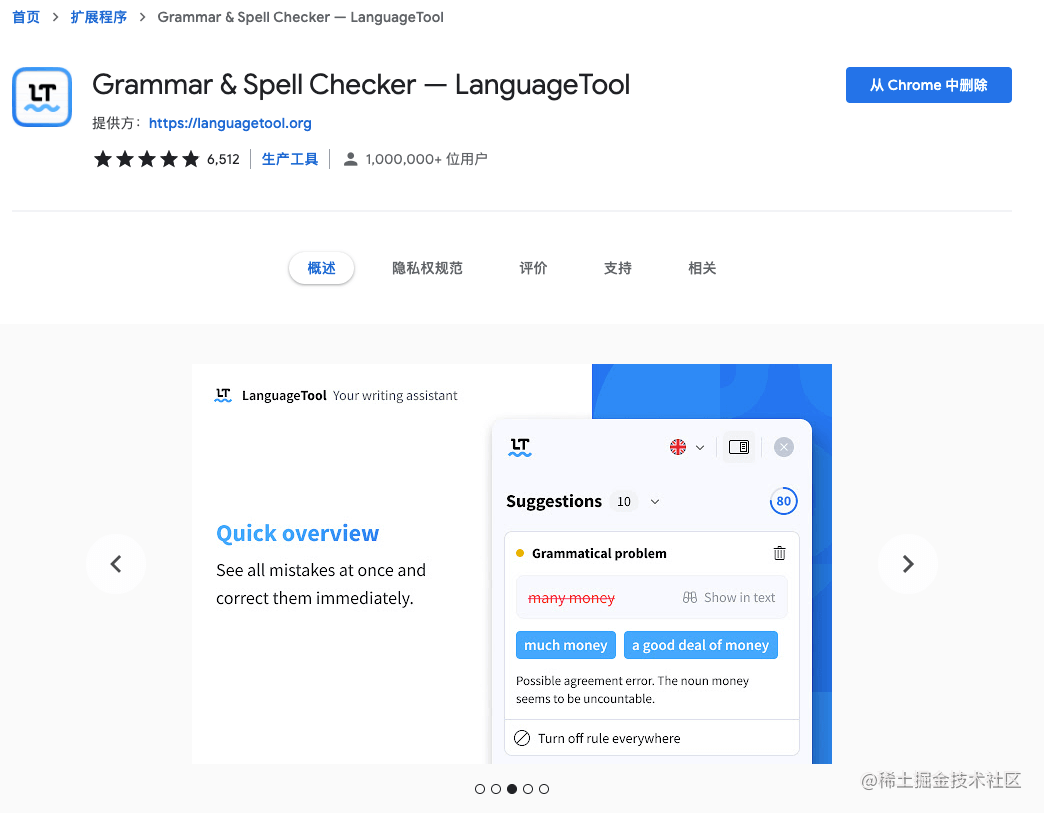1044x813 pixels.
Task: Click the LT logo in the suggestions panel
Action: tap(520, 447)
